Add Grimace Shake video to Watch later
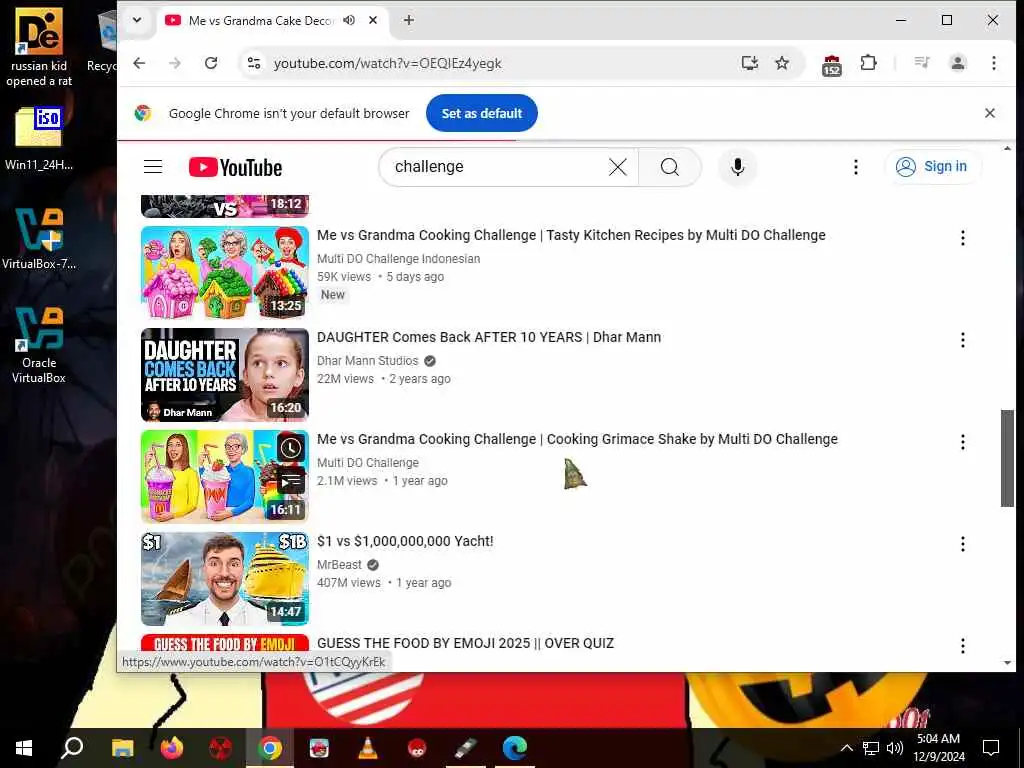The image size is (1024, 768). pyautogui.click(x=291, y=448)
